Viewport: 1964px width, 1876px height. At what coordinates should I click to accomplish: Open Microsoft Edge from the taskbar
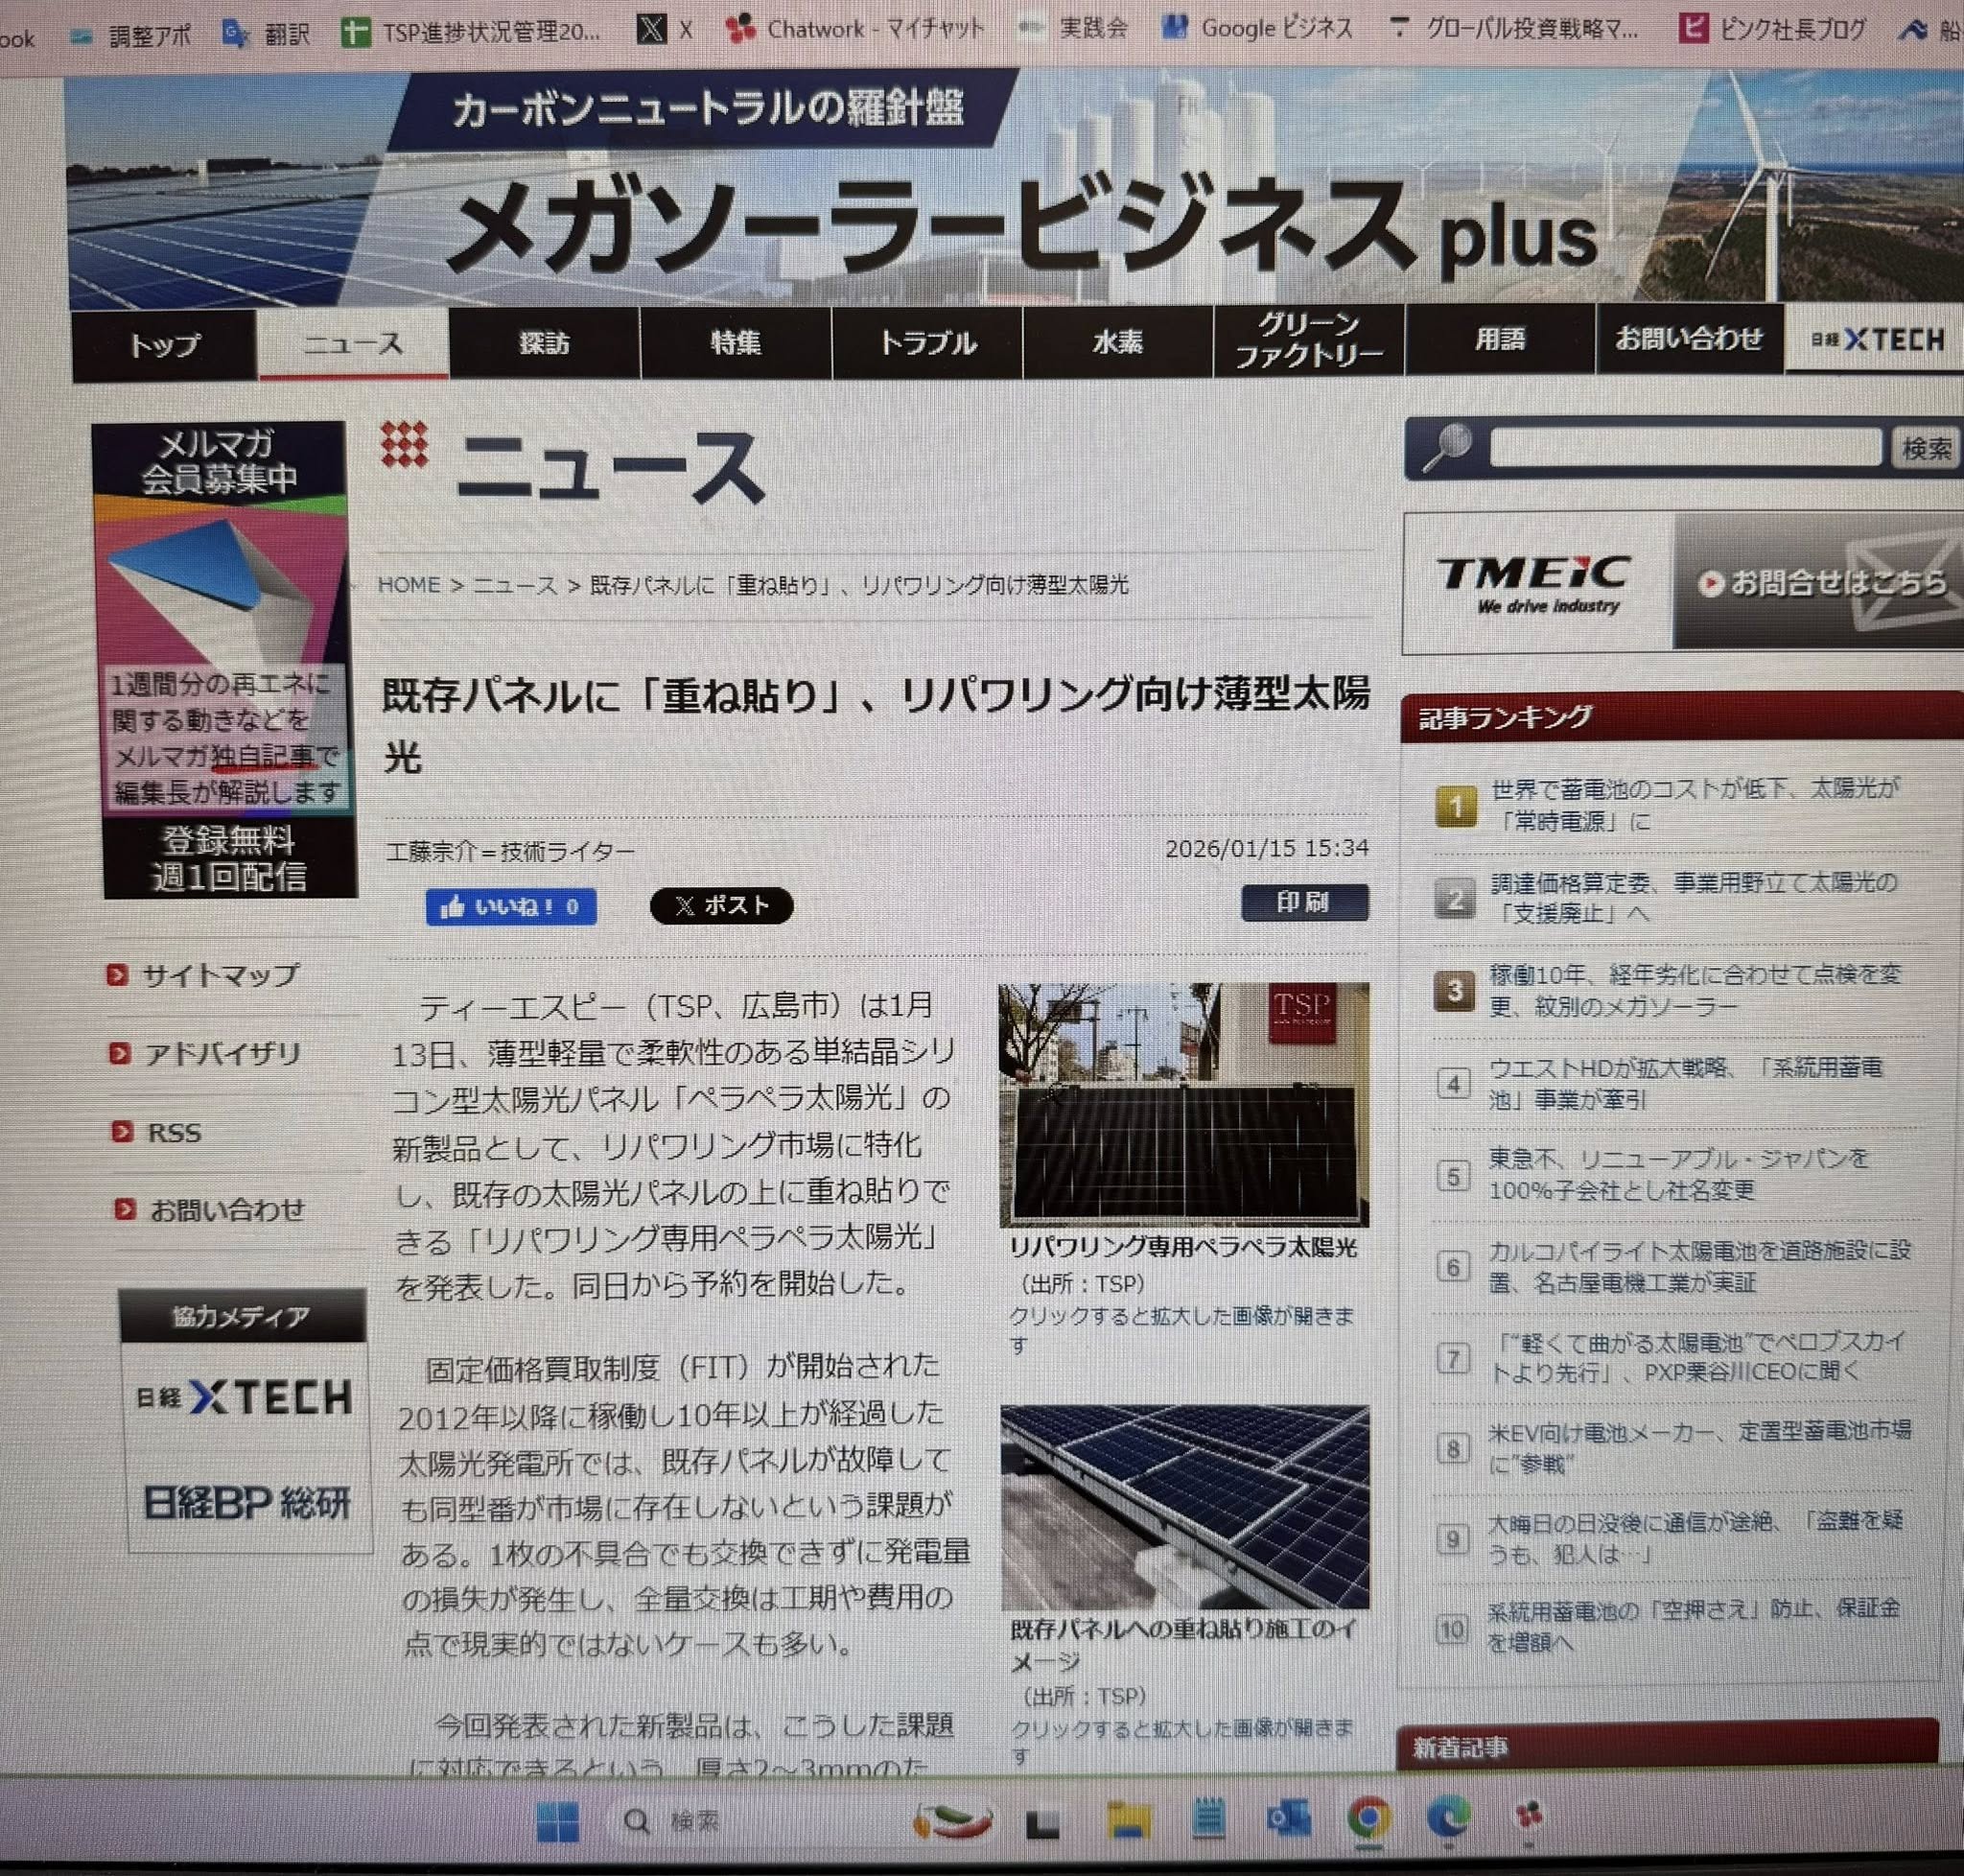(1447, 1817)
